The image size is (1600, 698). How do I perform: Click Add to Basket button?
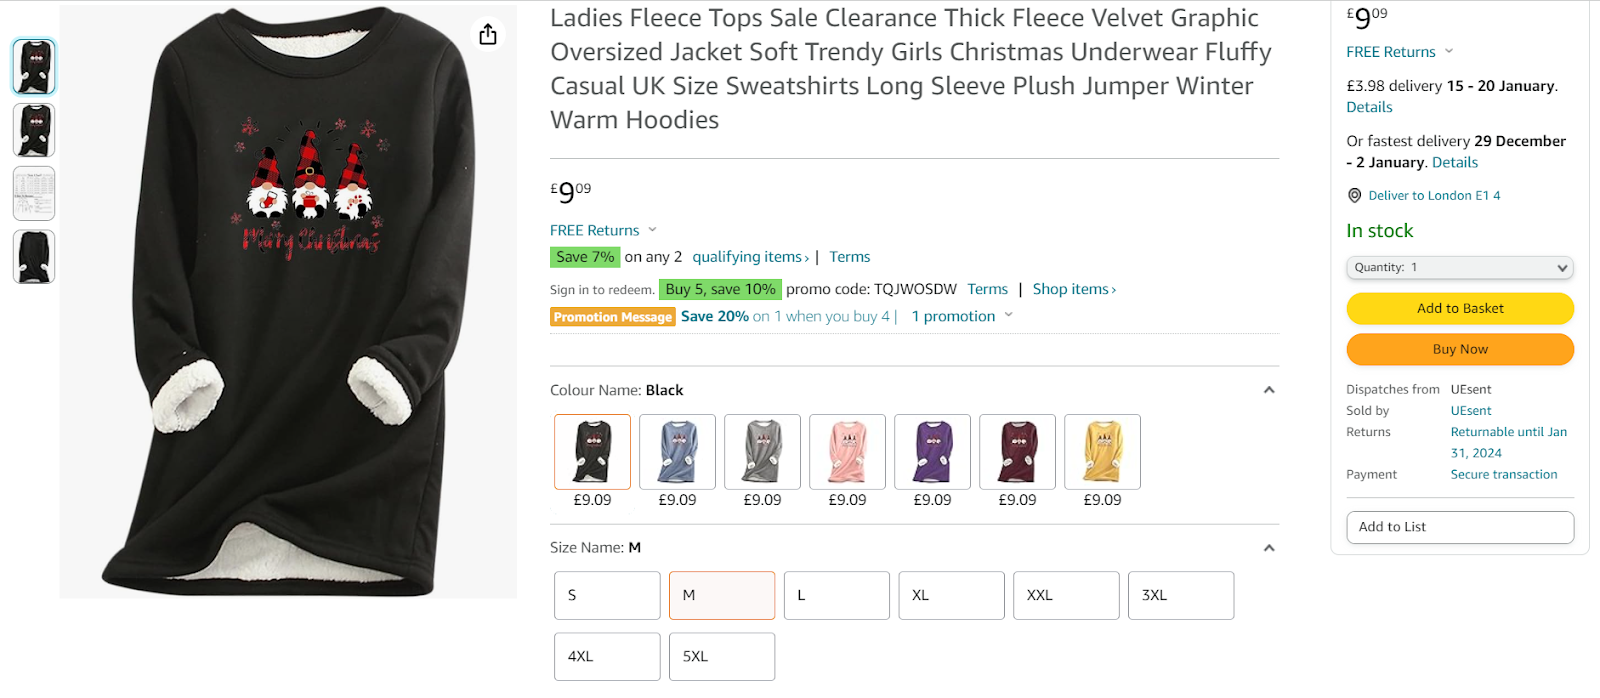[x=1460, y=308]
